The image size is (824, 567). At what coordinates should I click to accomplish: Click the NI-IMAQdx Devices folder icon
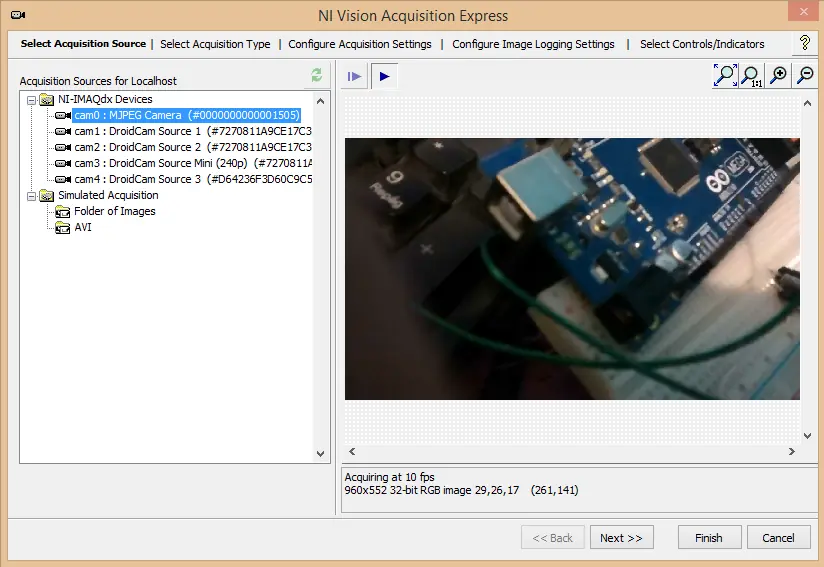(47, 99)
